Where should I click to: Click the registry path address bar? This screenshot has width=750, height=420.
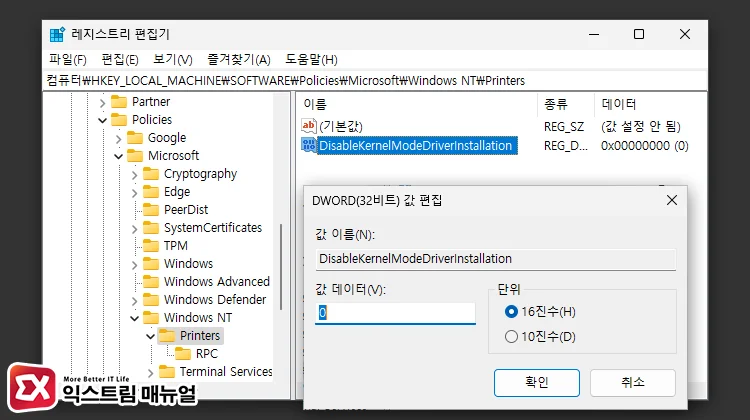pos(375,80)
